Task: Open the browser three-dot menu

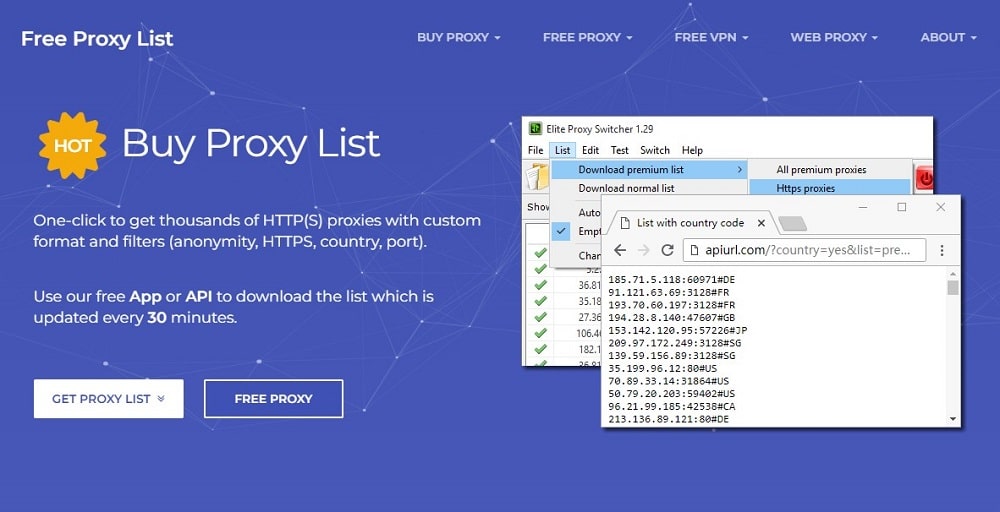Action: [x=942, y=250]
